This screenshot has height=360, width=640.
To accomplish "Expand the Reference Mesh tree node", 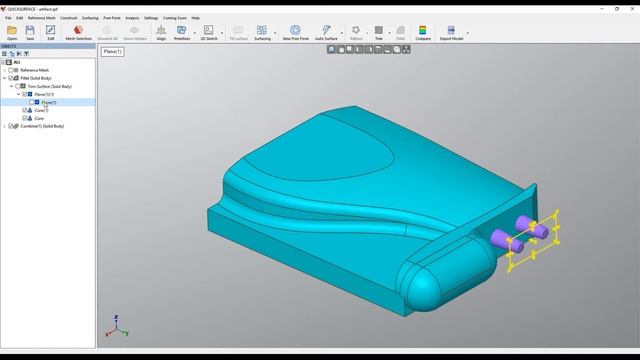I will 4,70.
